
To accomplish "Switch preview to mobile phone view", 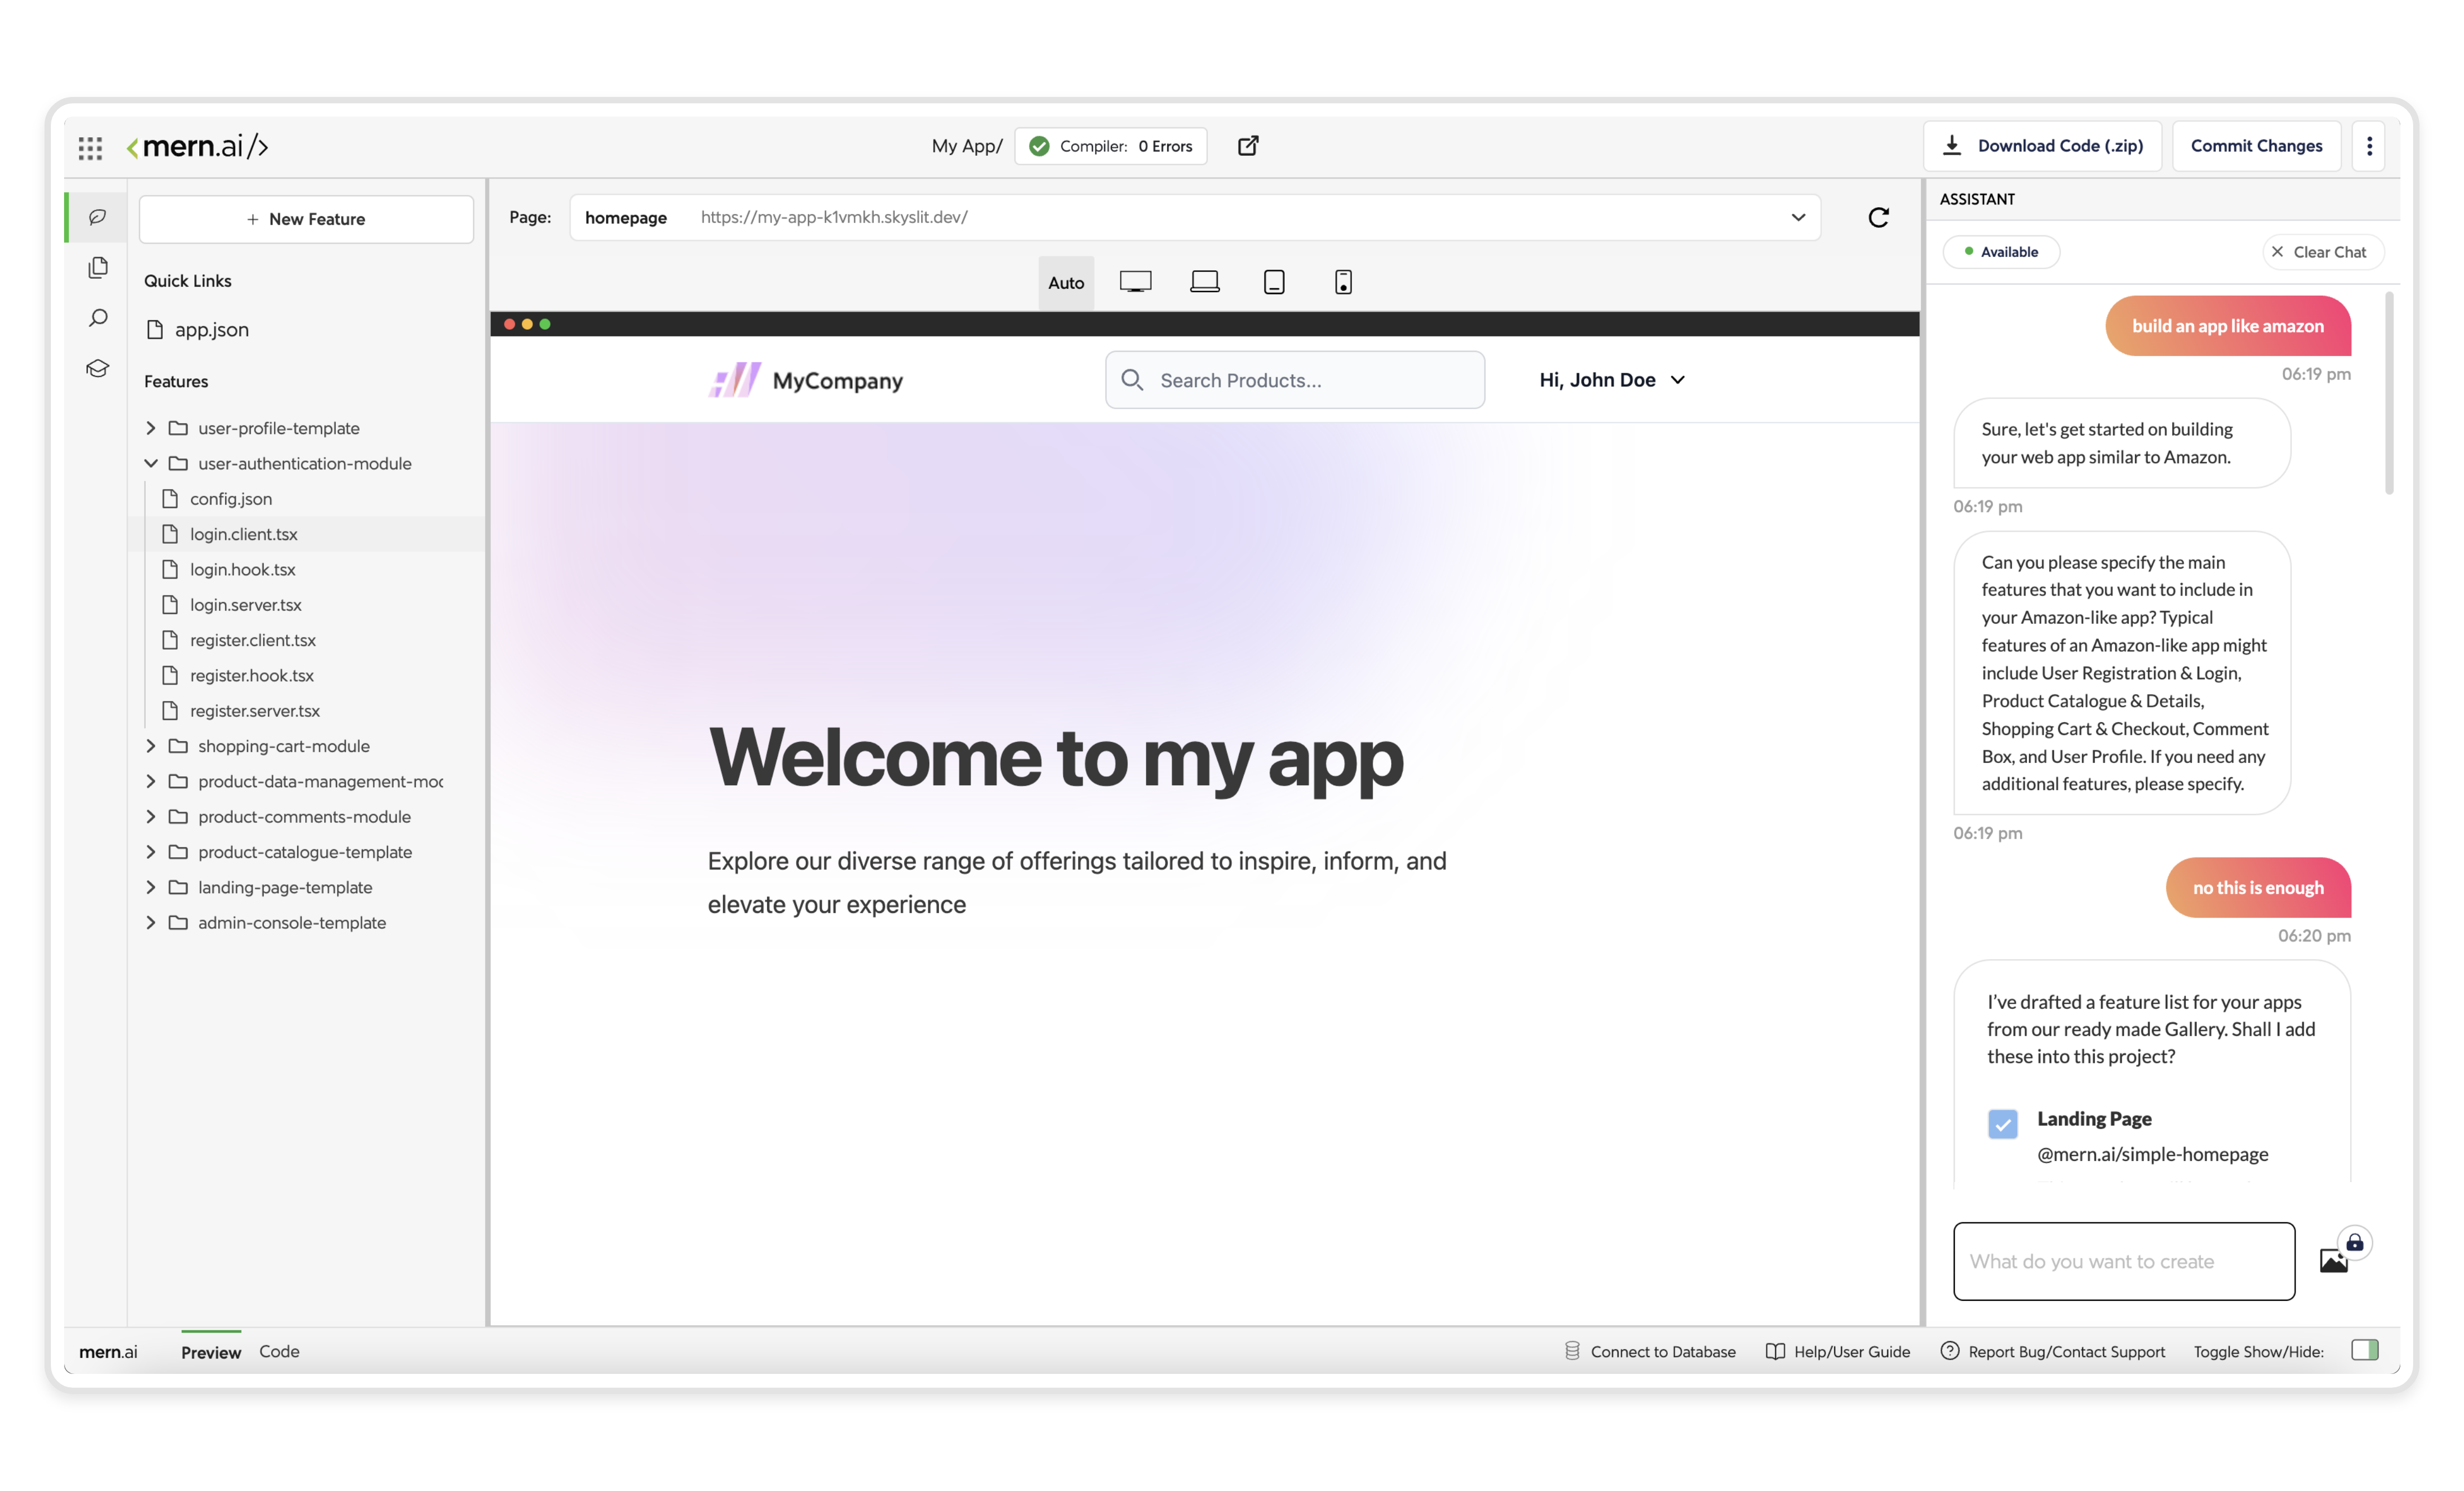I will point(1343,282).
